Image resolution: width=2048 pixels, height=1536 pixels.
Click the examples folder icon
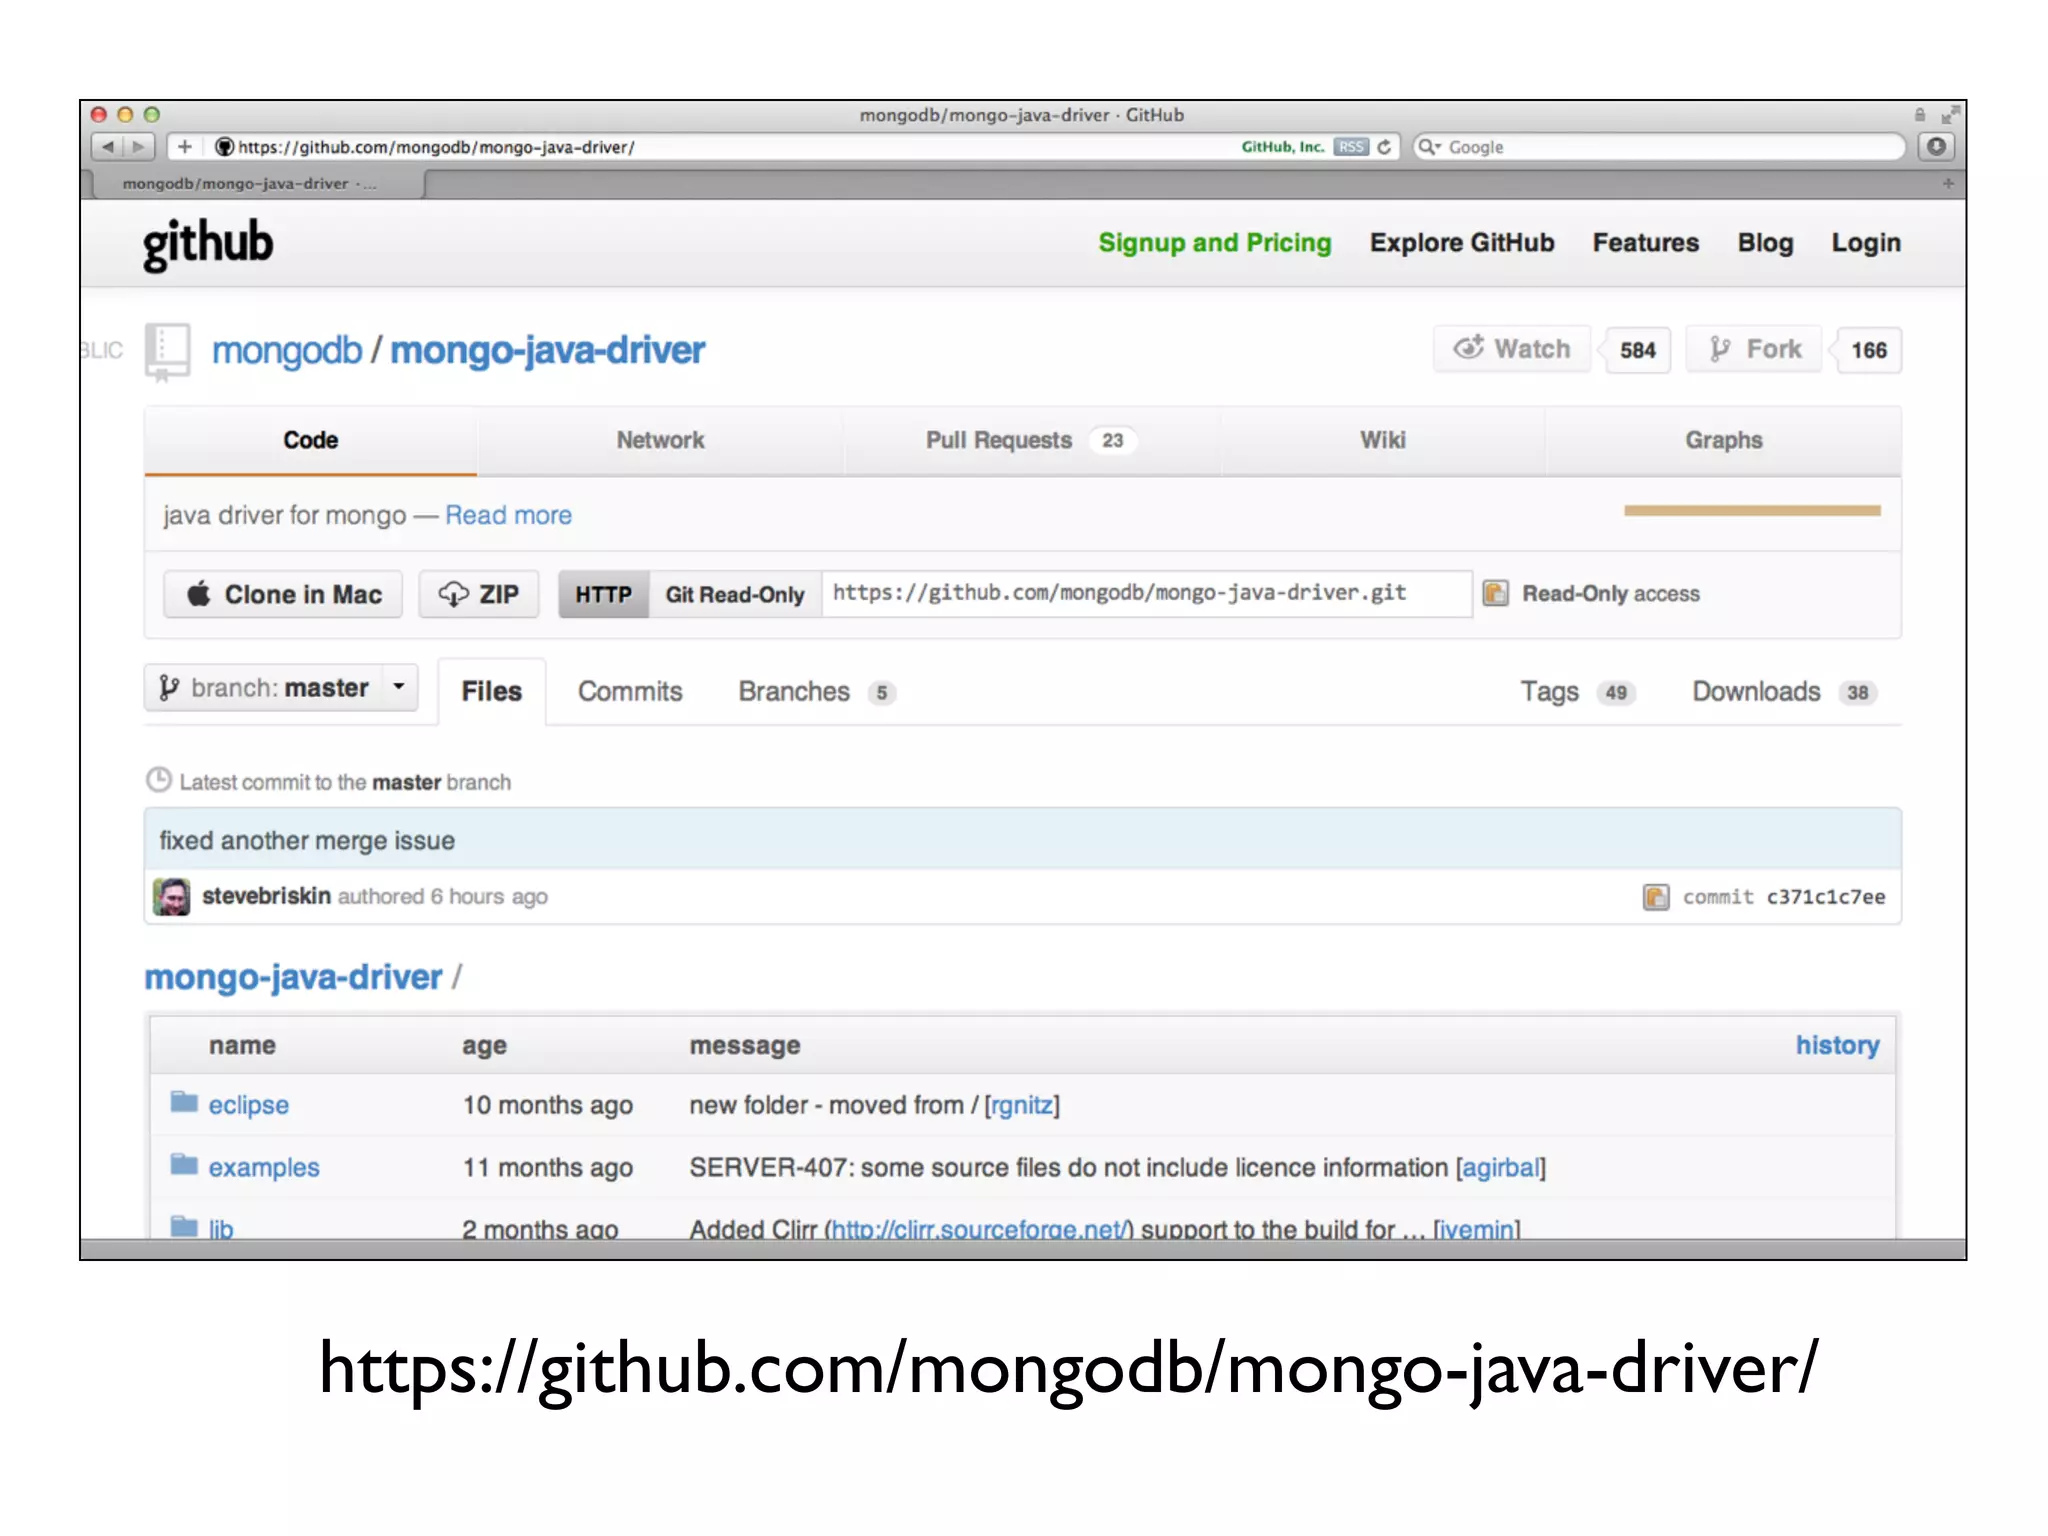tap(184, 1164)
